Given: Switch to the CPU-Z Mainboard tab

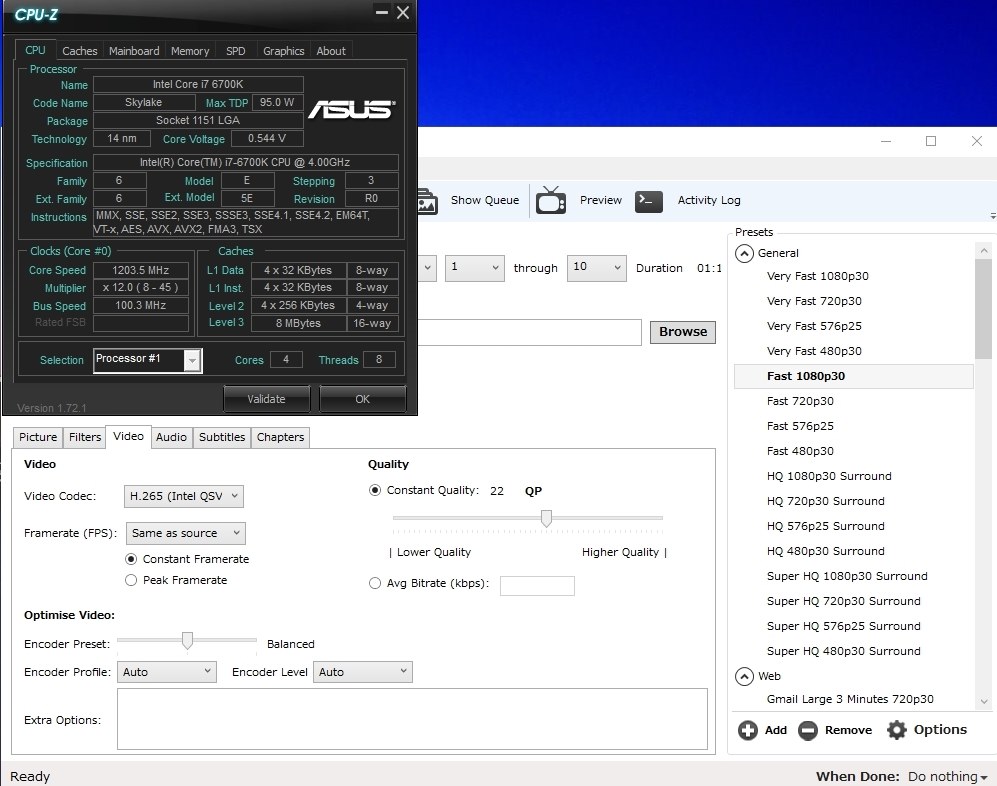Looking at the screenshot, I should coord(134,51).
